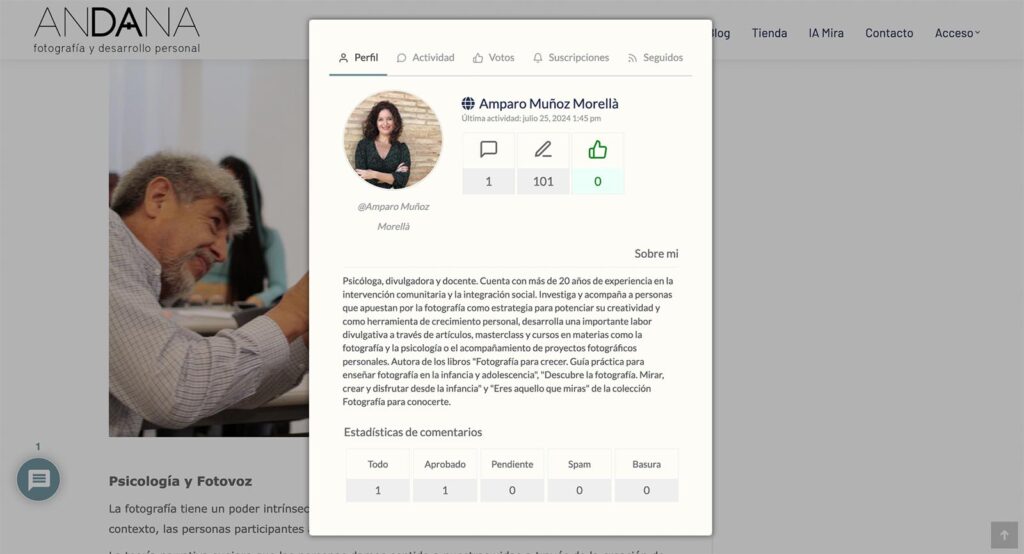Click the @Amparo Muñoz Morellà username
Image resolution: width=1024 pixels, height=554 pixels.
[393, 216]
